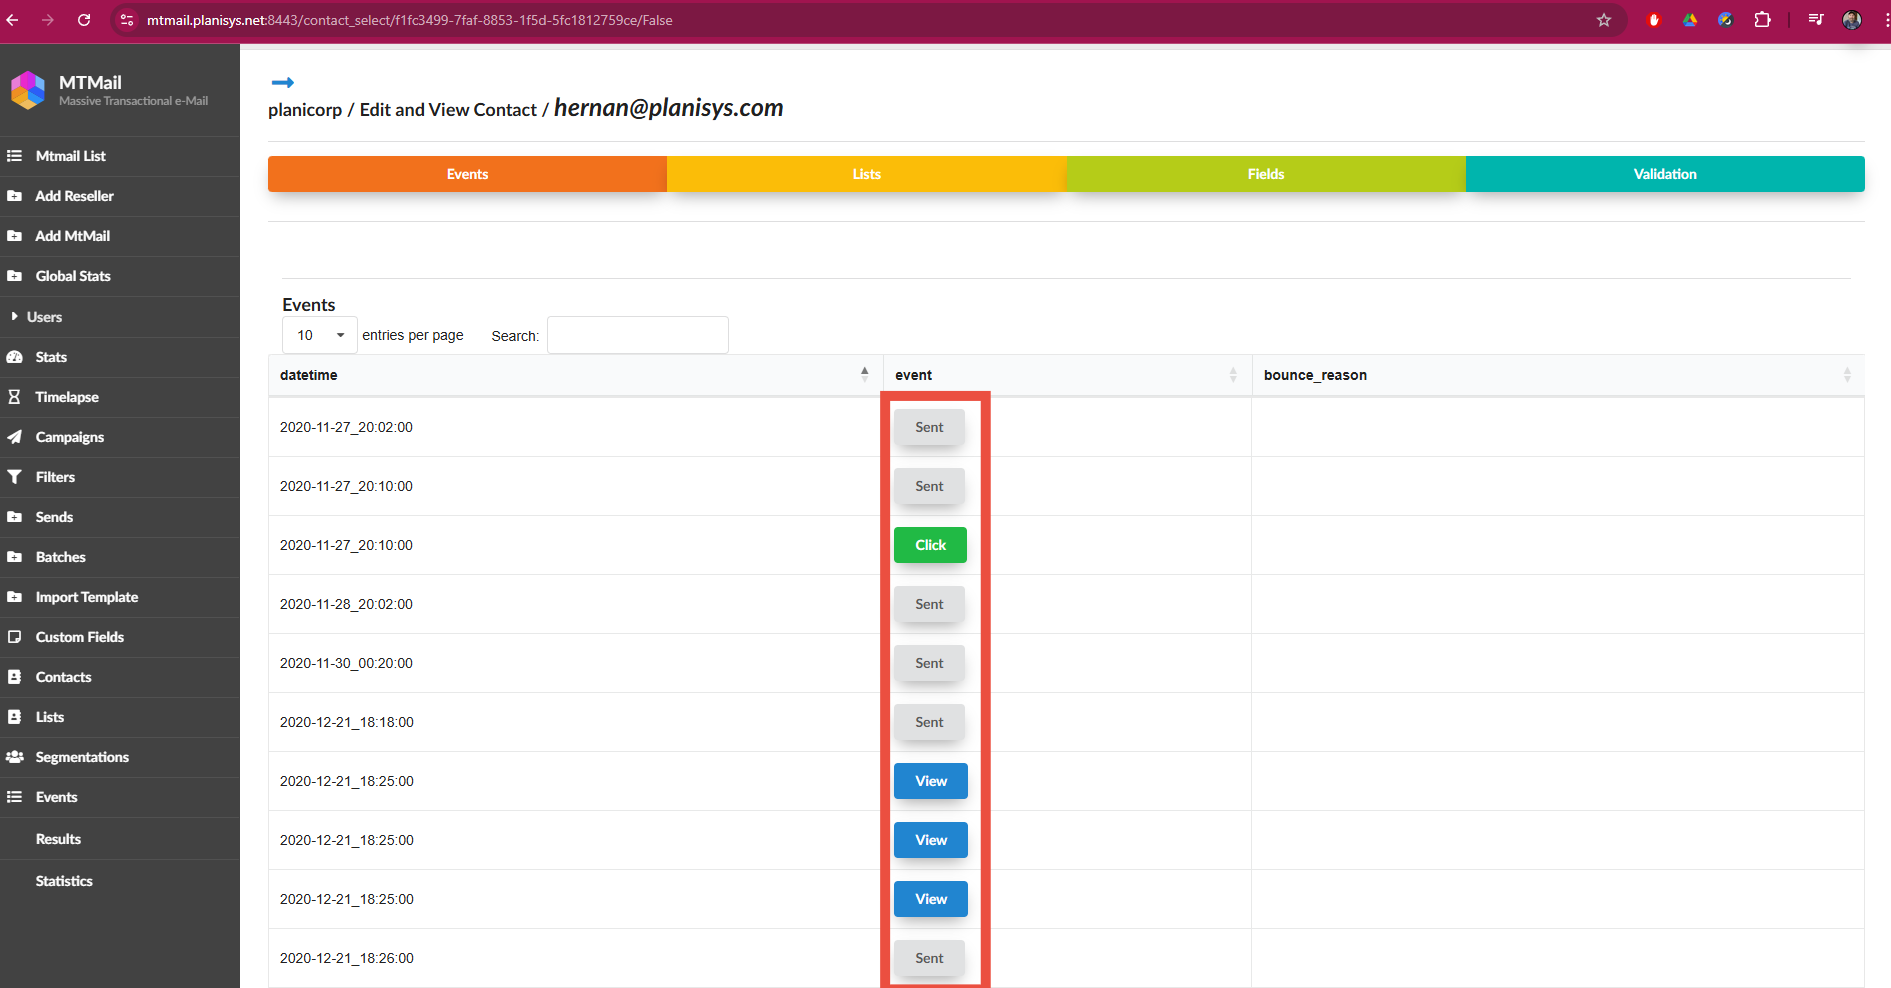Image resolution: width=1891 pixels, height=988 pixels.
Task: Open the Fields tab
Action: pos(1265,174)
